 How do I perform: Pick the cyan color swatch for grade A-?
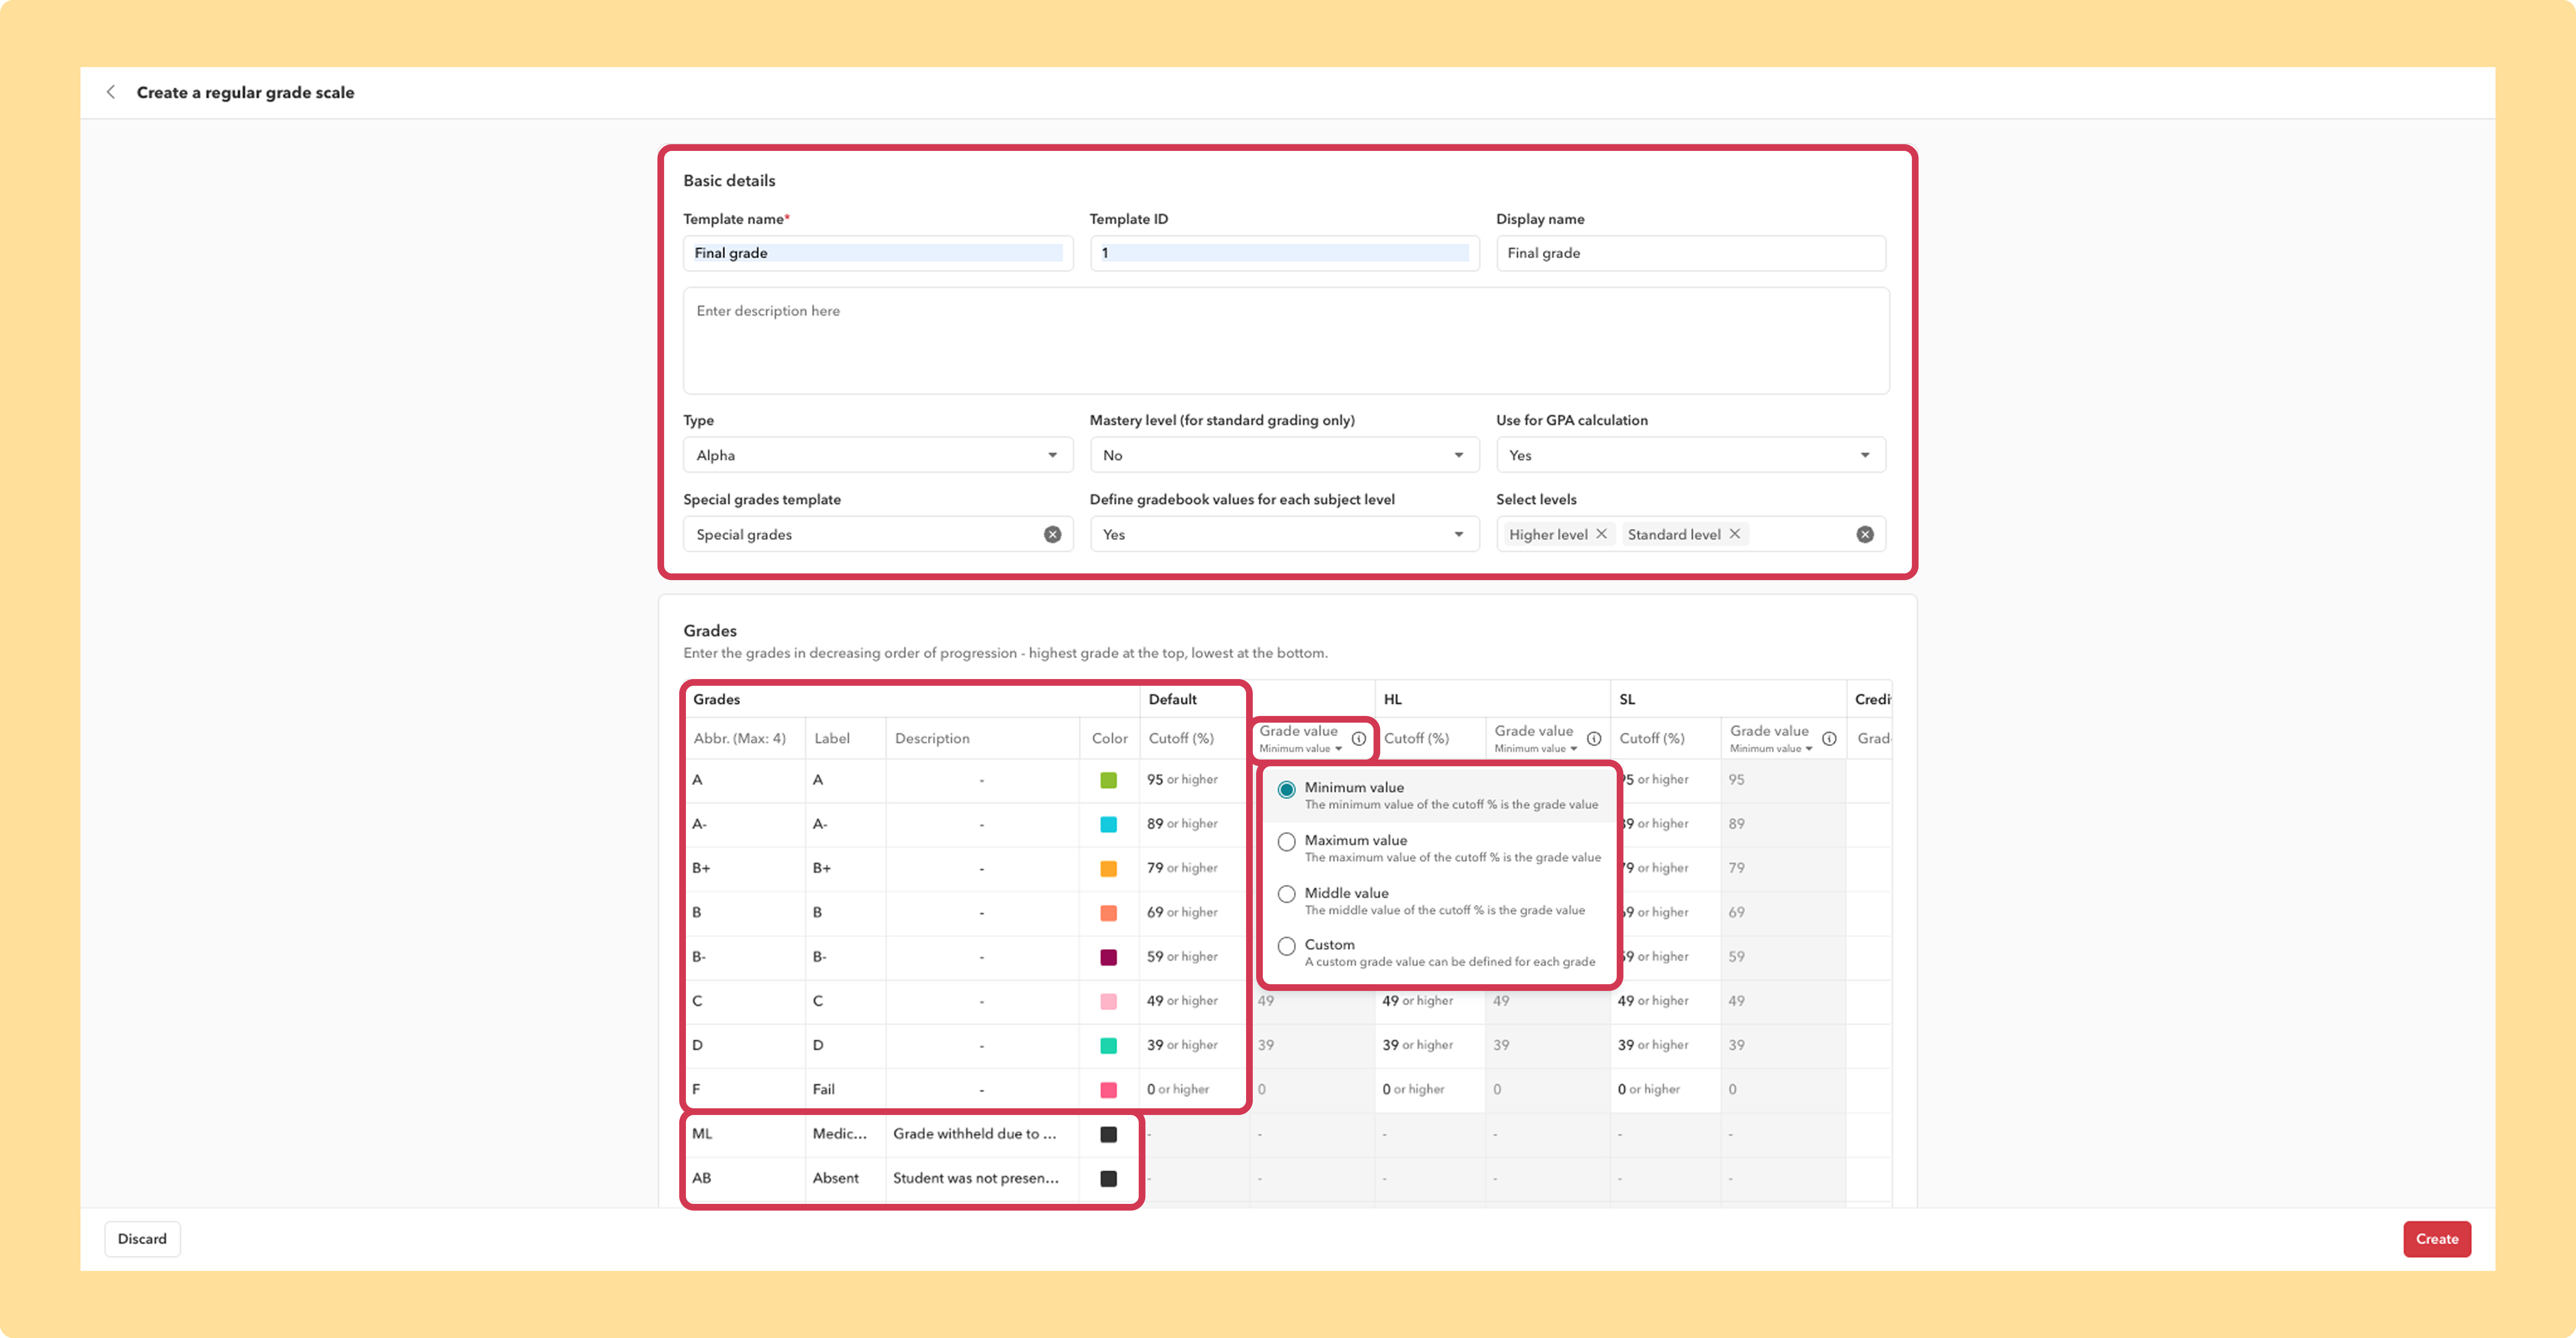click(1109, 824)
